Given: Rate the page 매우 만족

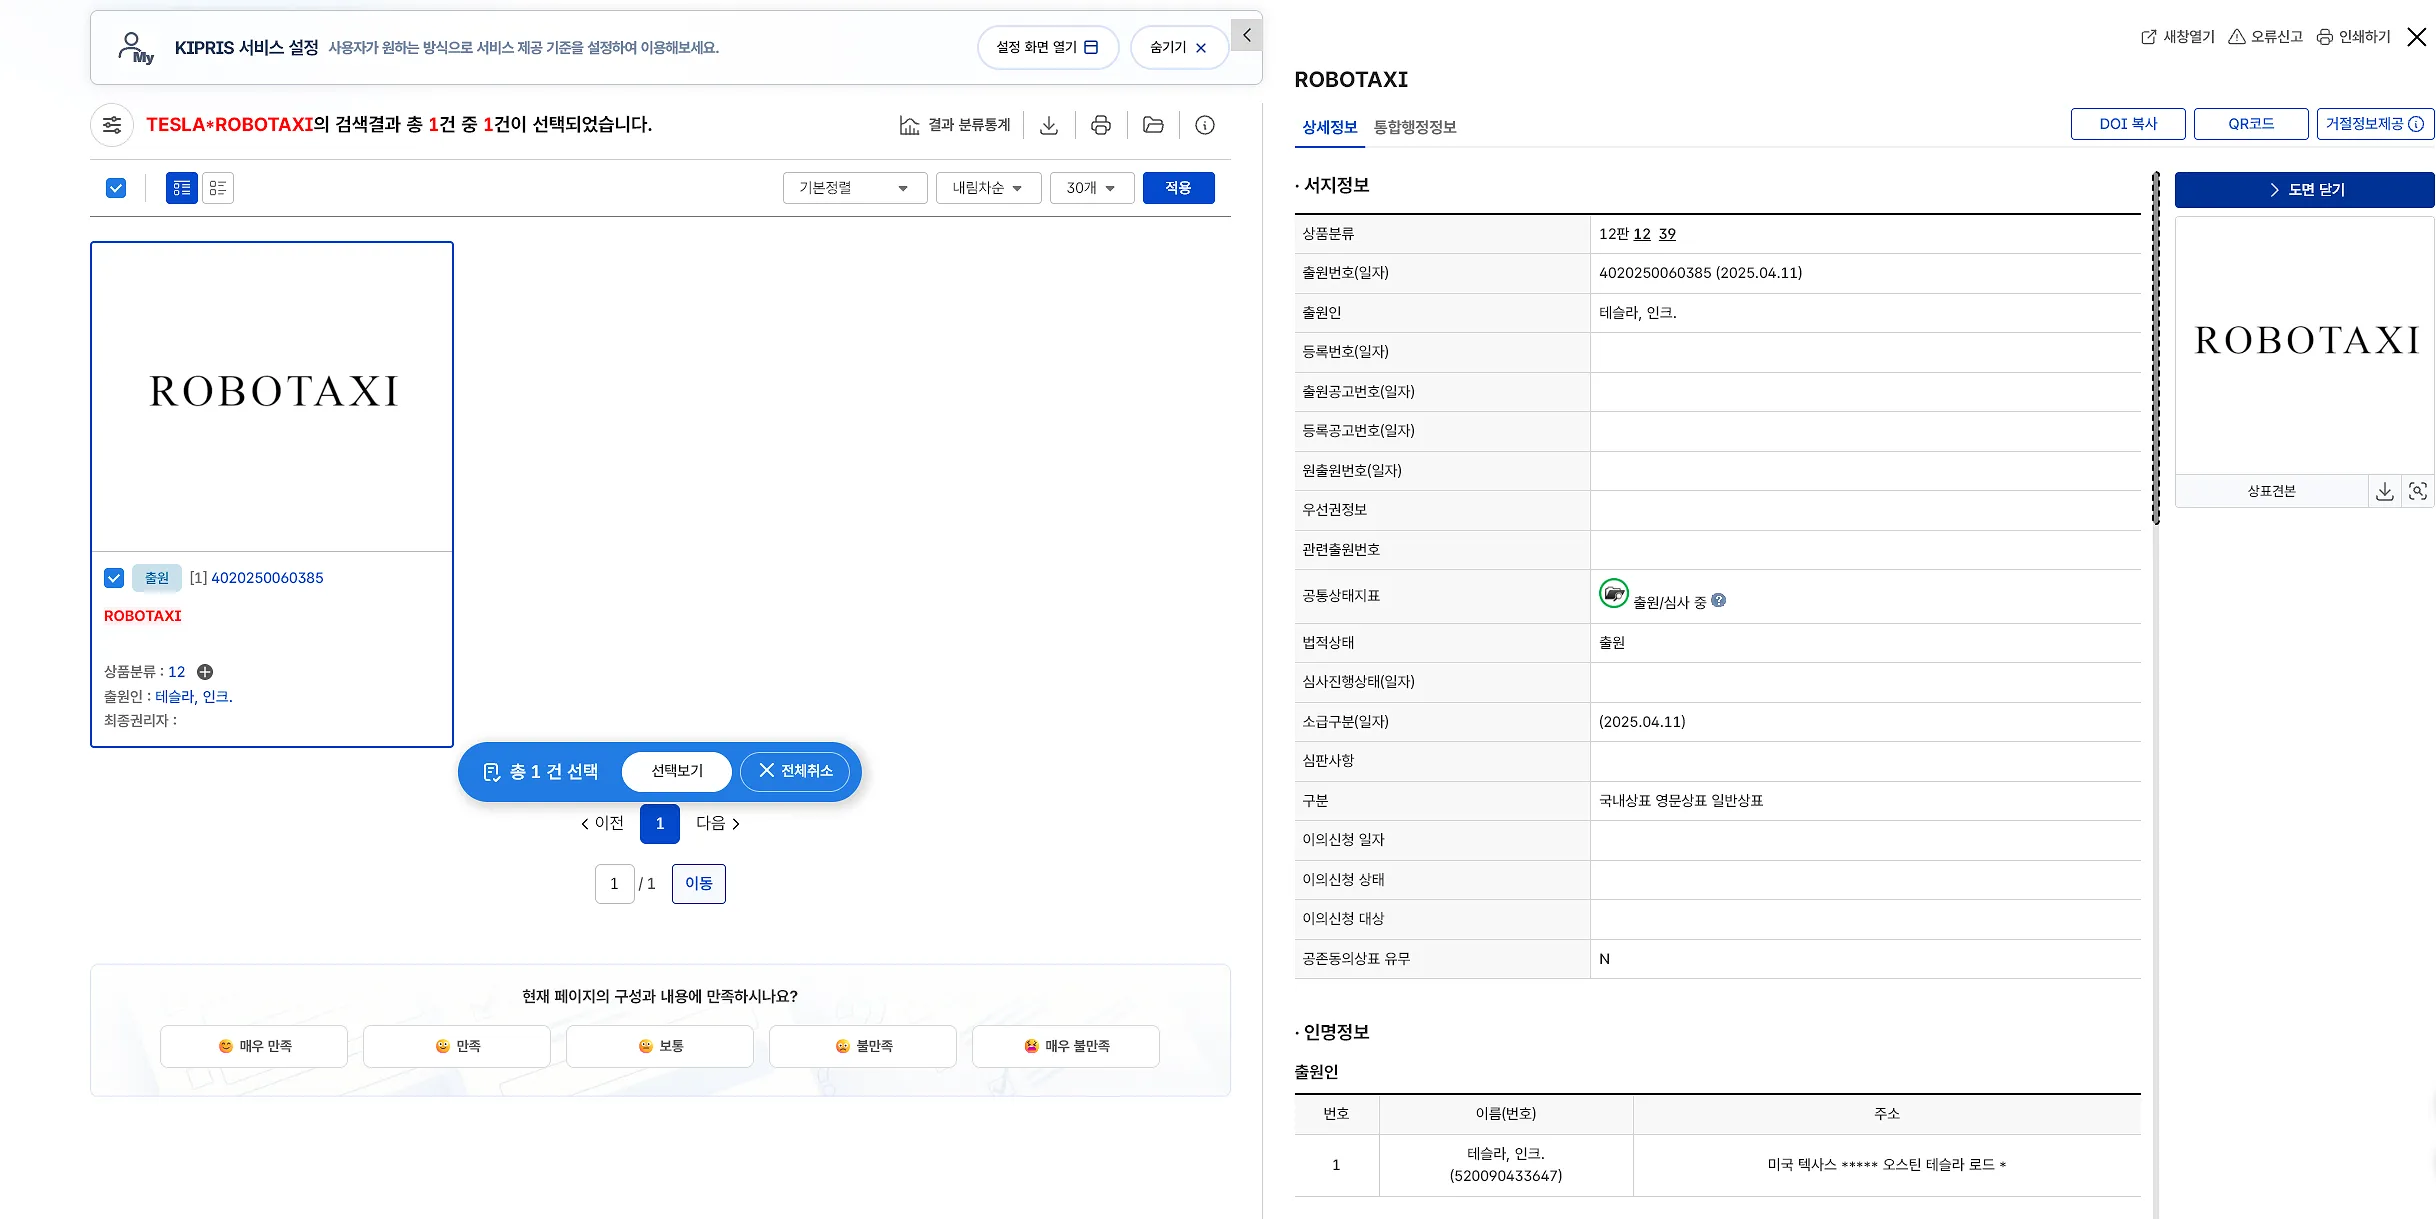Looking at the screenshot, I should coord(254,1046).
